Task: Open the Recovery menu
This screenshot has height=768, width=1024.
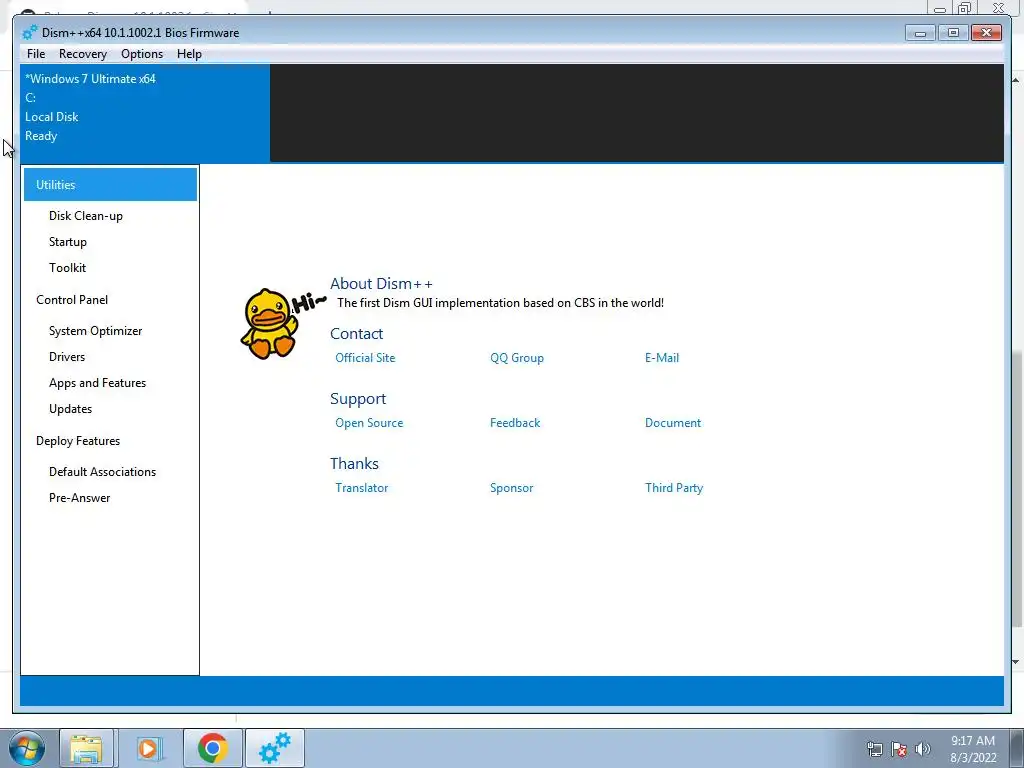Action: pyautogui.click(x=82, y=54)
